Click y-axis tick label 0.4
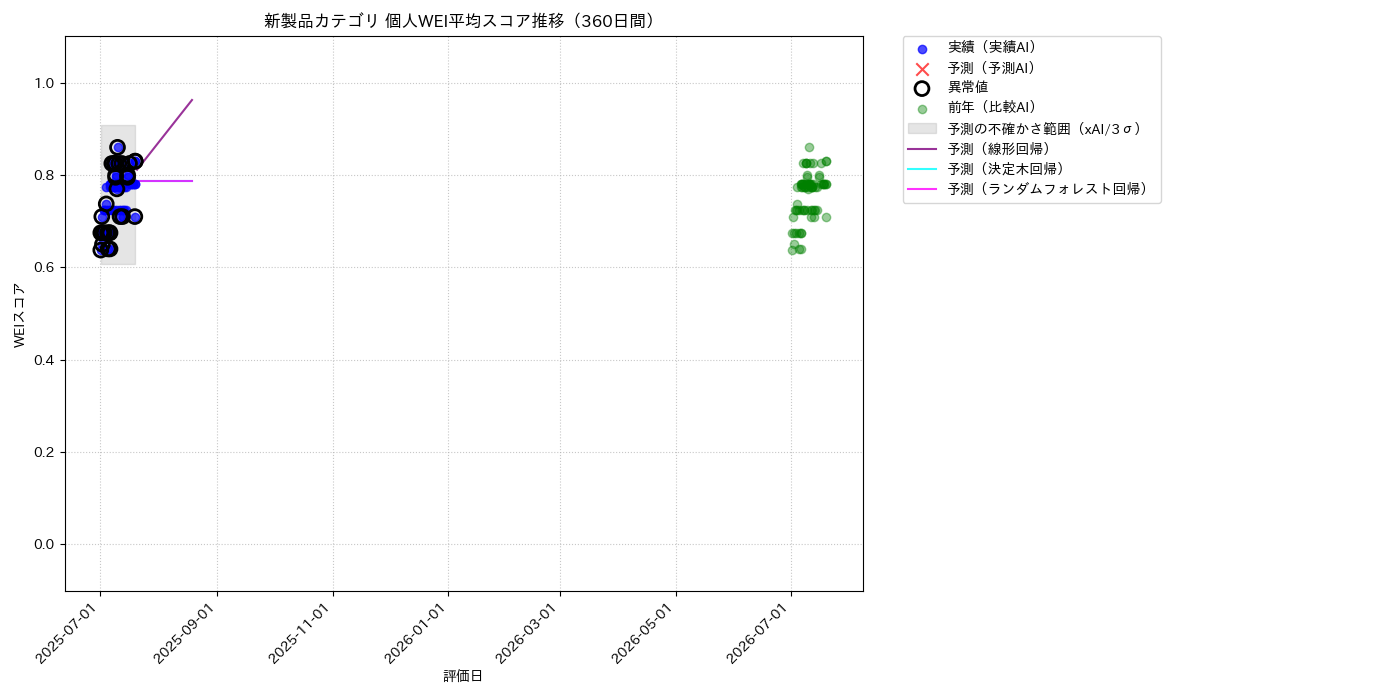 pos(44,360)
